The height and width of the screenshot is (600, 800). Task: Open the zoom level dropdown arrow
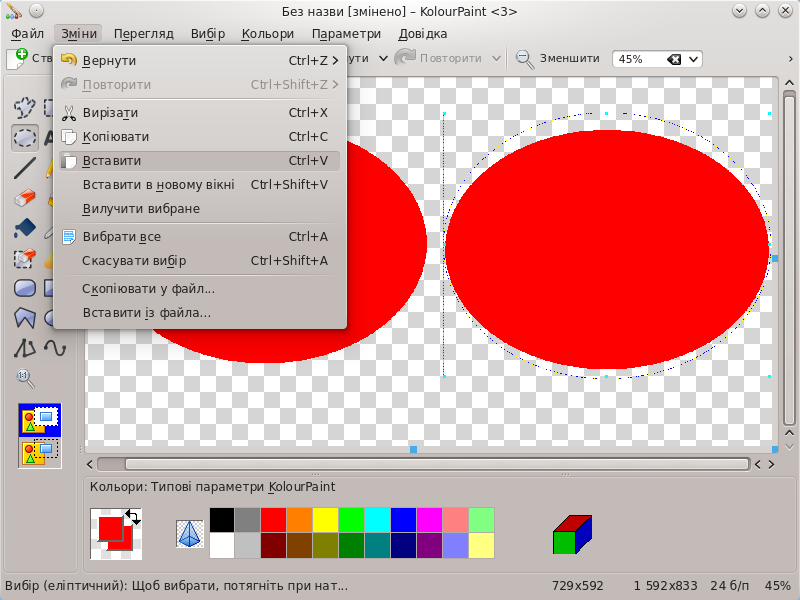(x=693, y=59)
